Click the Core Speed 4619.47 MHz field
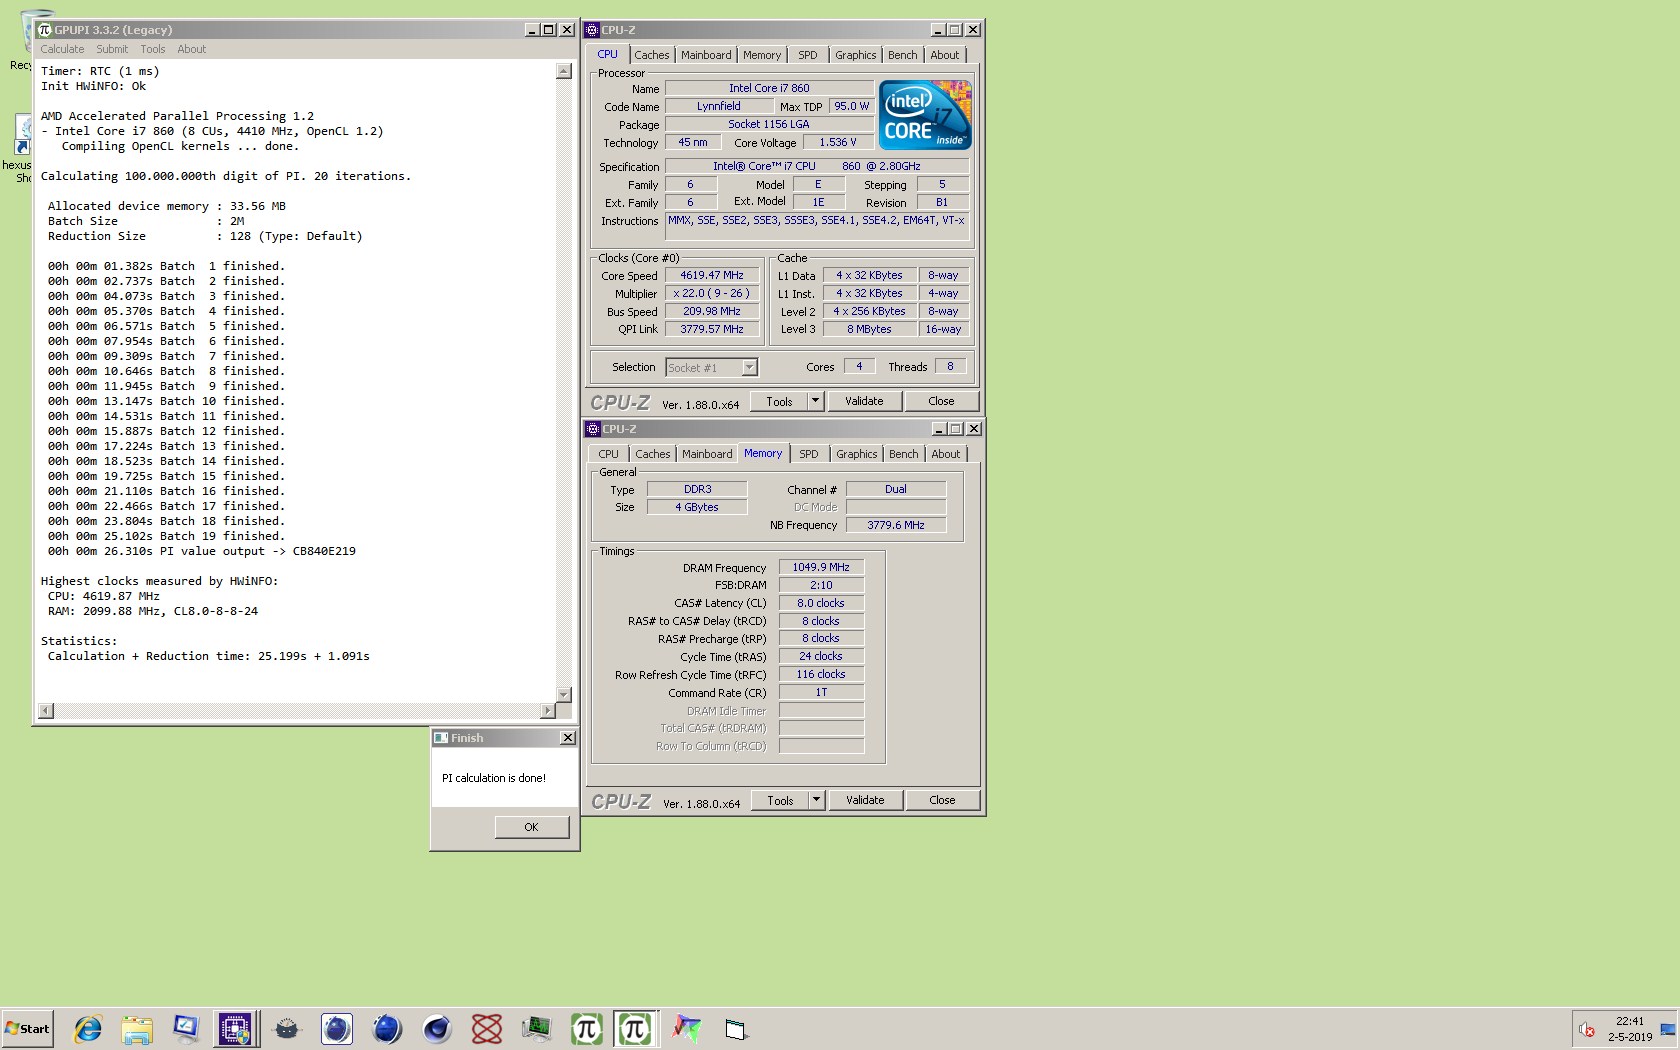 712,275
